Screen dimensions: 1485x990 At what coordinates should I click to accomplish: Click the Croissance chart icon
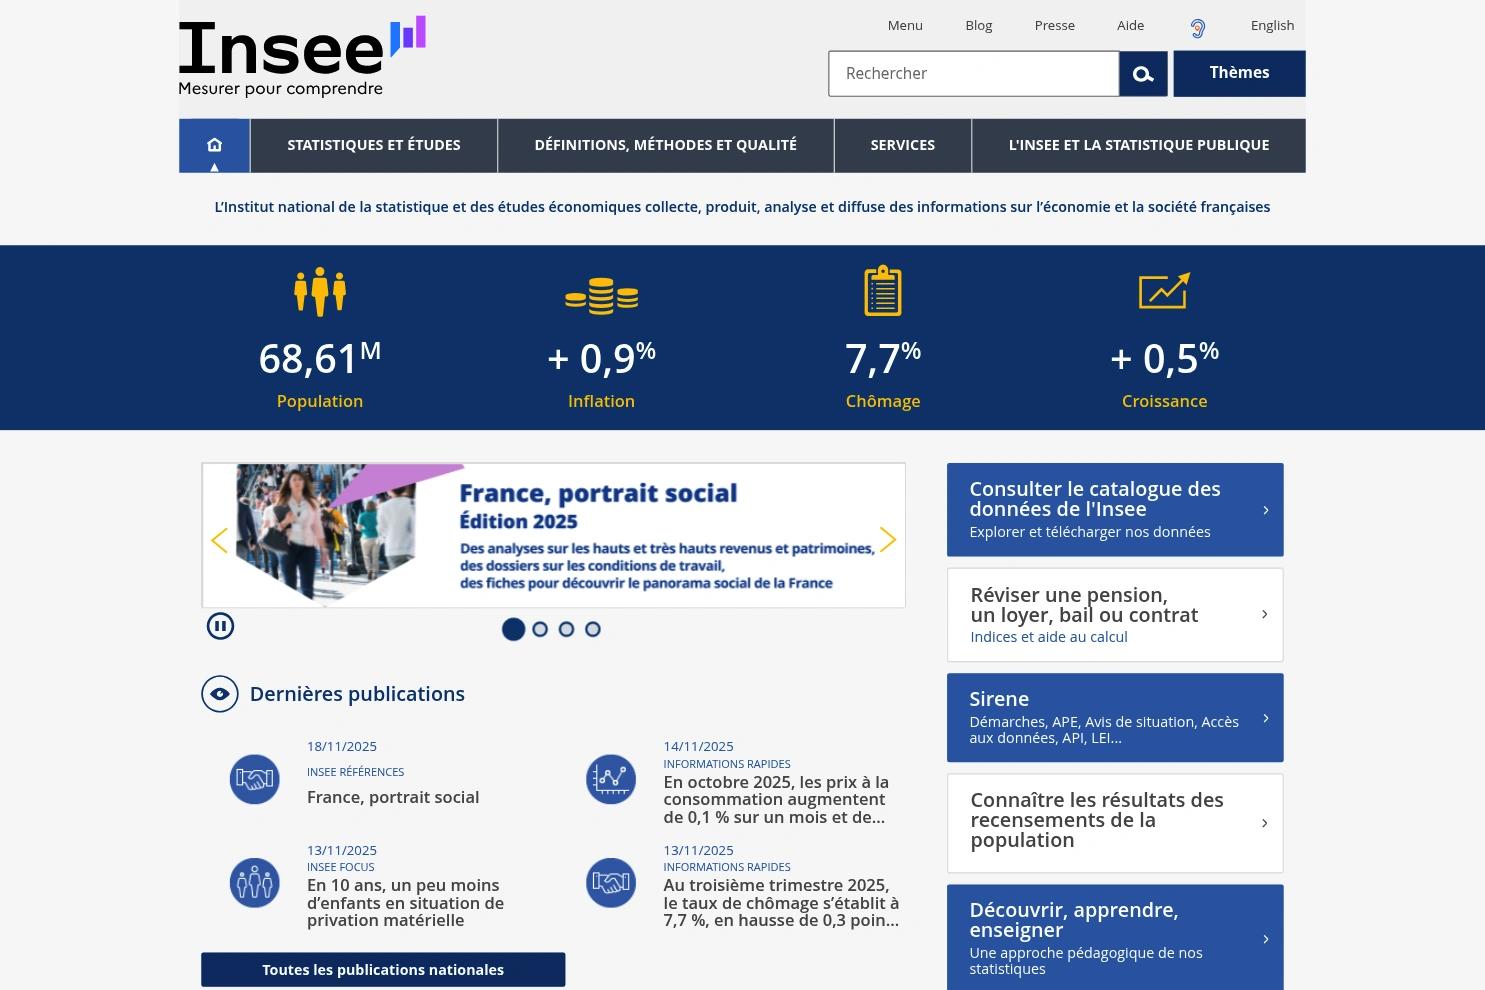pyautogui.click(x=1164, y=291)
